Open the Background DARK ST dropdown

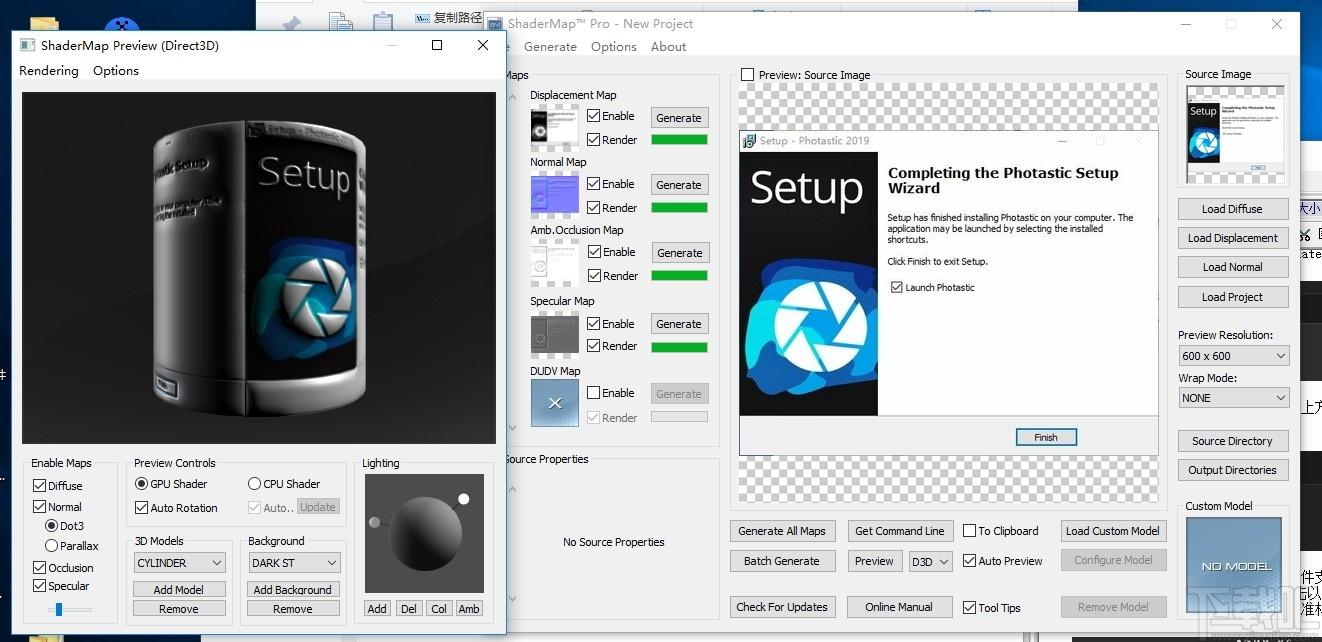click(294, 563)
